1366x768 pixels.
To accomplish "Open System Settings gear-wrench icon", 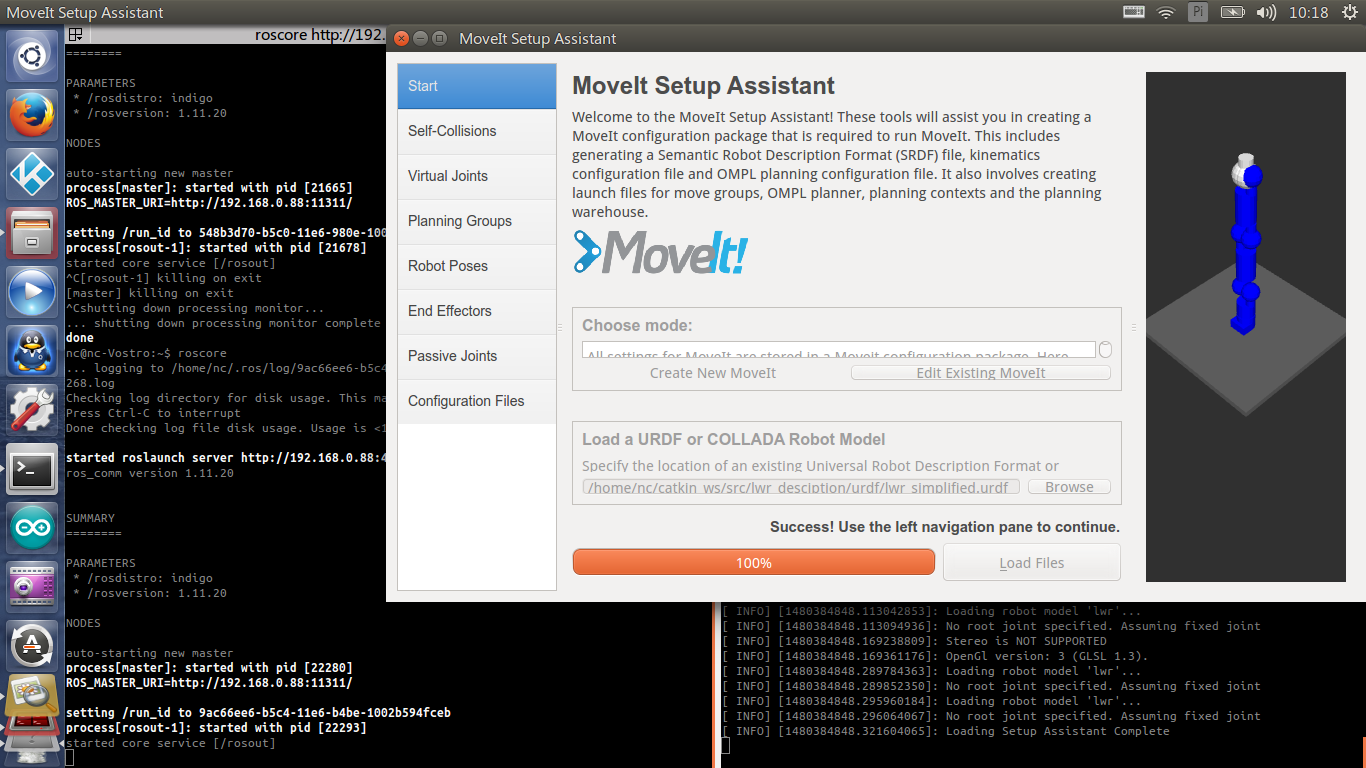I will pyautogui.click(x=33, y=409).
